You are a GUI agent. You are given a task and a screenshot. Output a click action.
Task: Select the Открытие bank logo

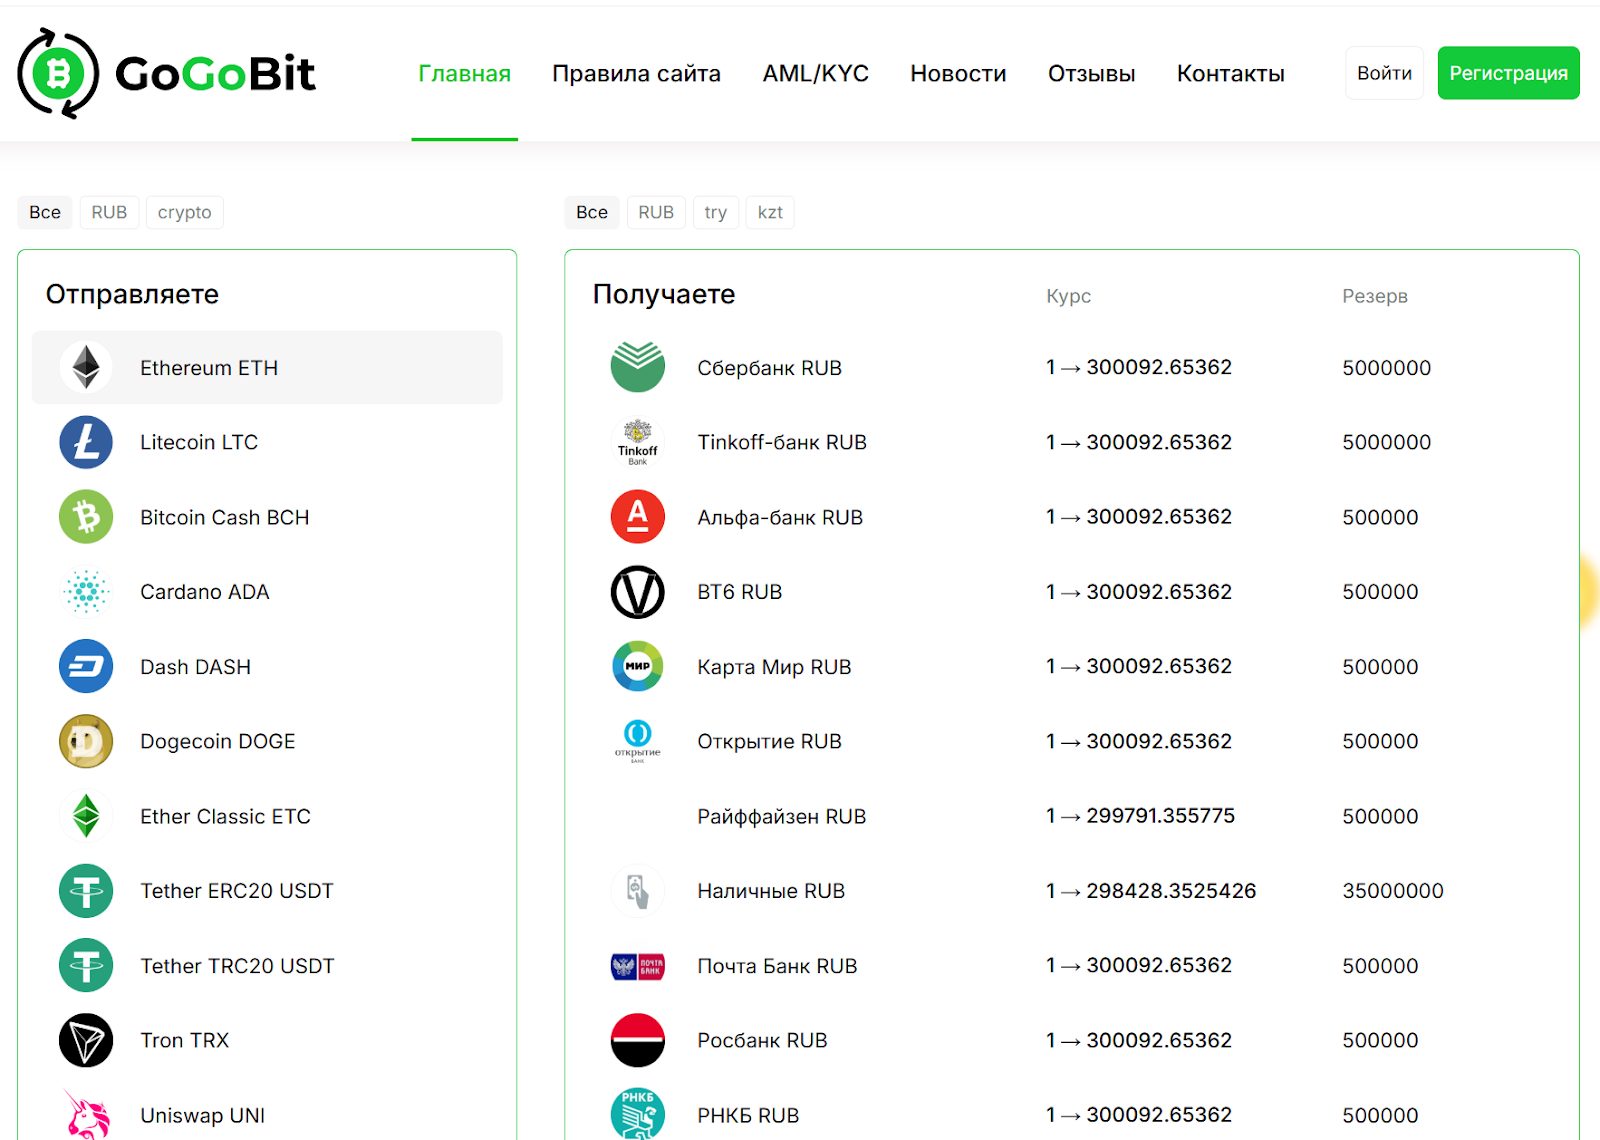(638, 741)
